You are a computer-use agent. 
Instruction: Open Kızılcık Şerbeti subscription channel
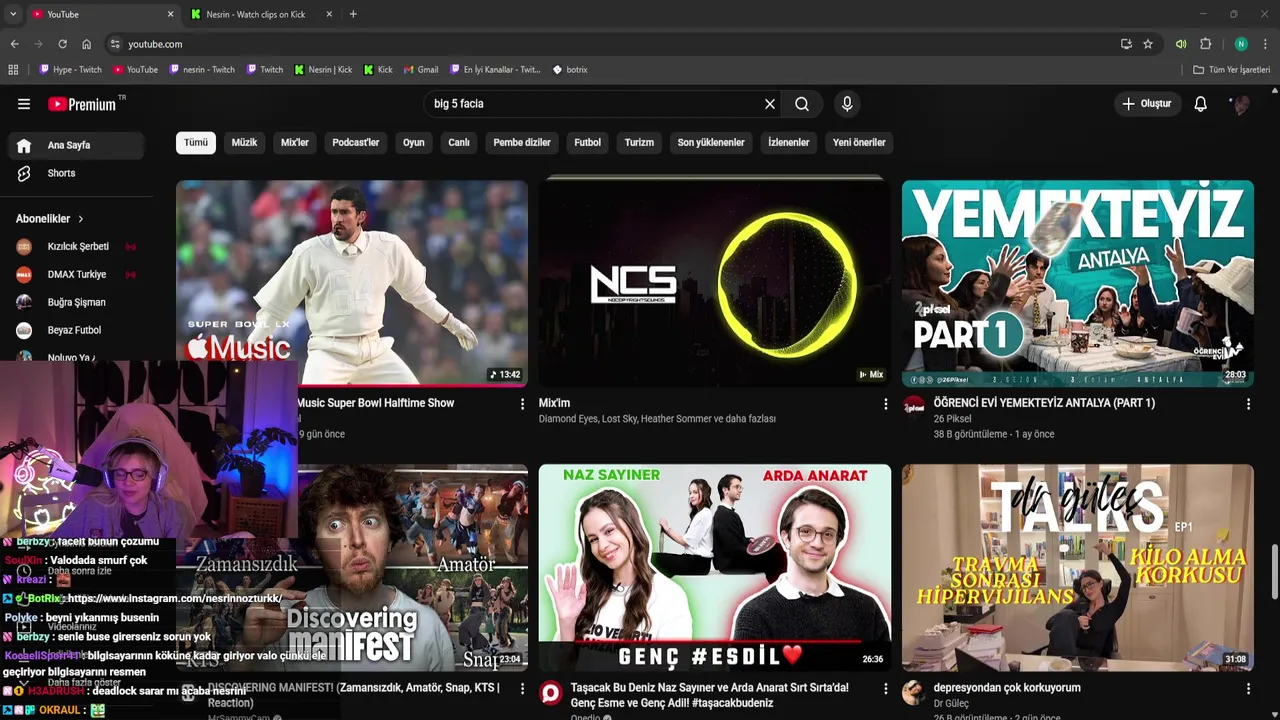pyautogui.click(x=77, y=246)
